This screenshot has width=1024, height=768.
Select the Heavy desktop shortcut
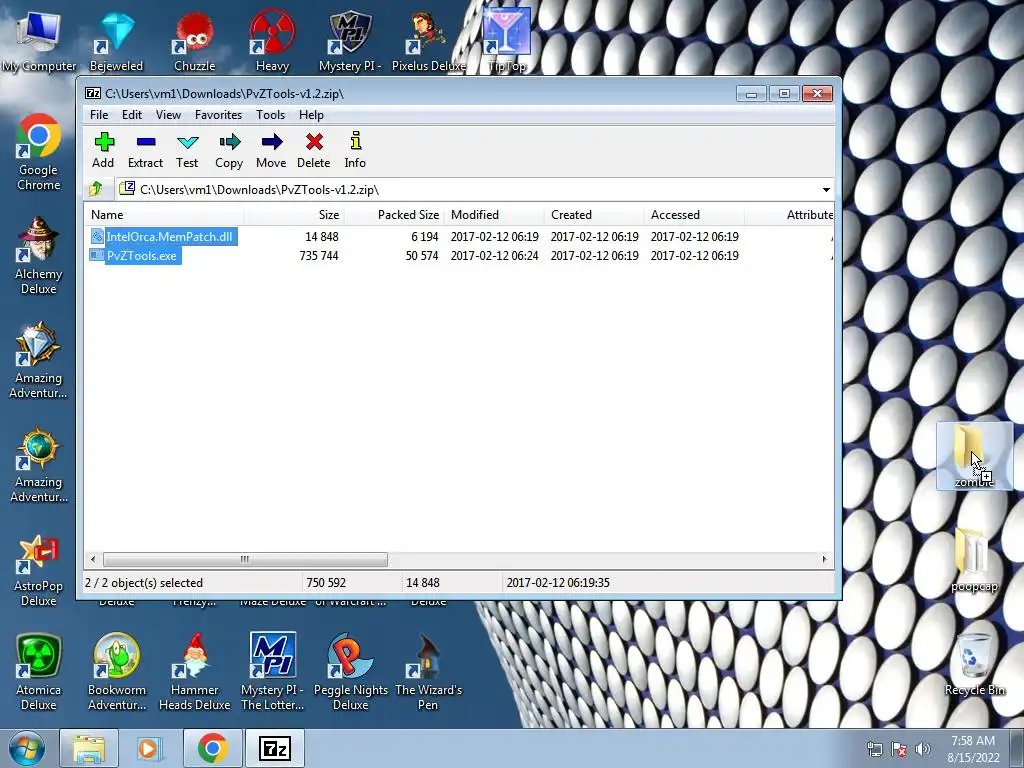click(272, 41)
